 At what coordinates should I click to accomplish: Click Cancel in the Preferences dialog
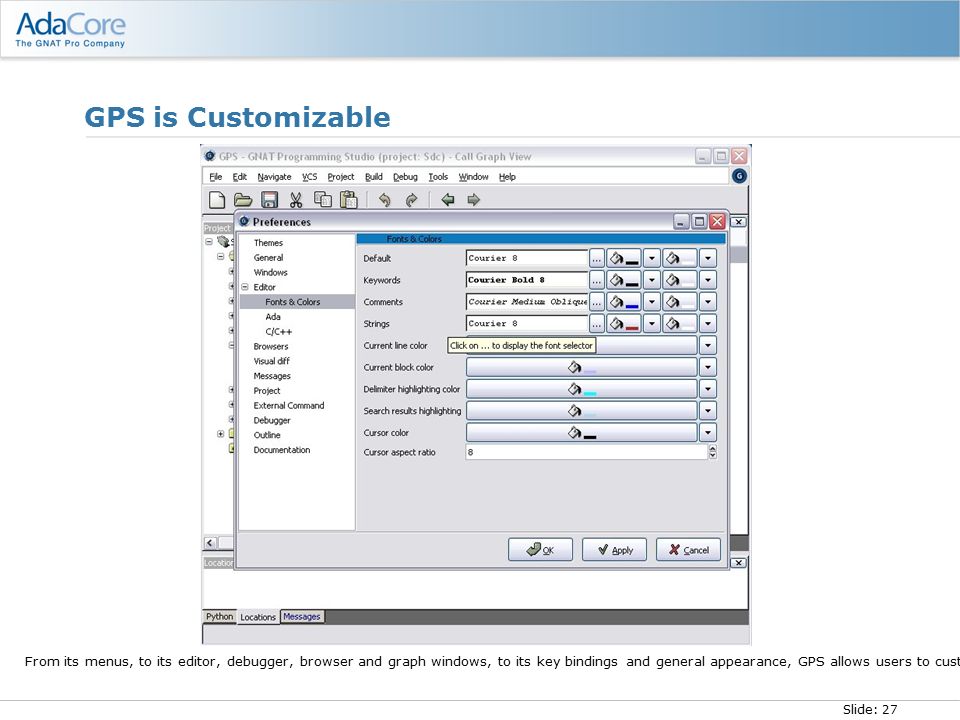688,550
